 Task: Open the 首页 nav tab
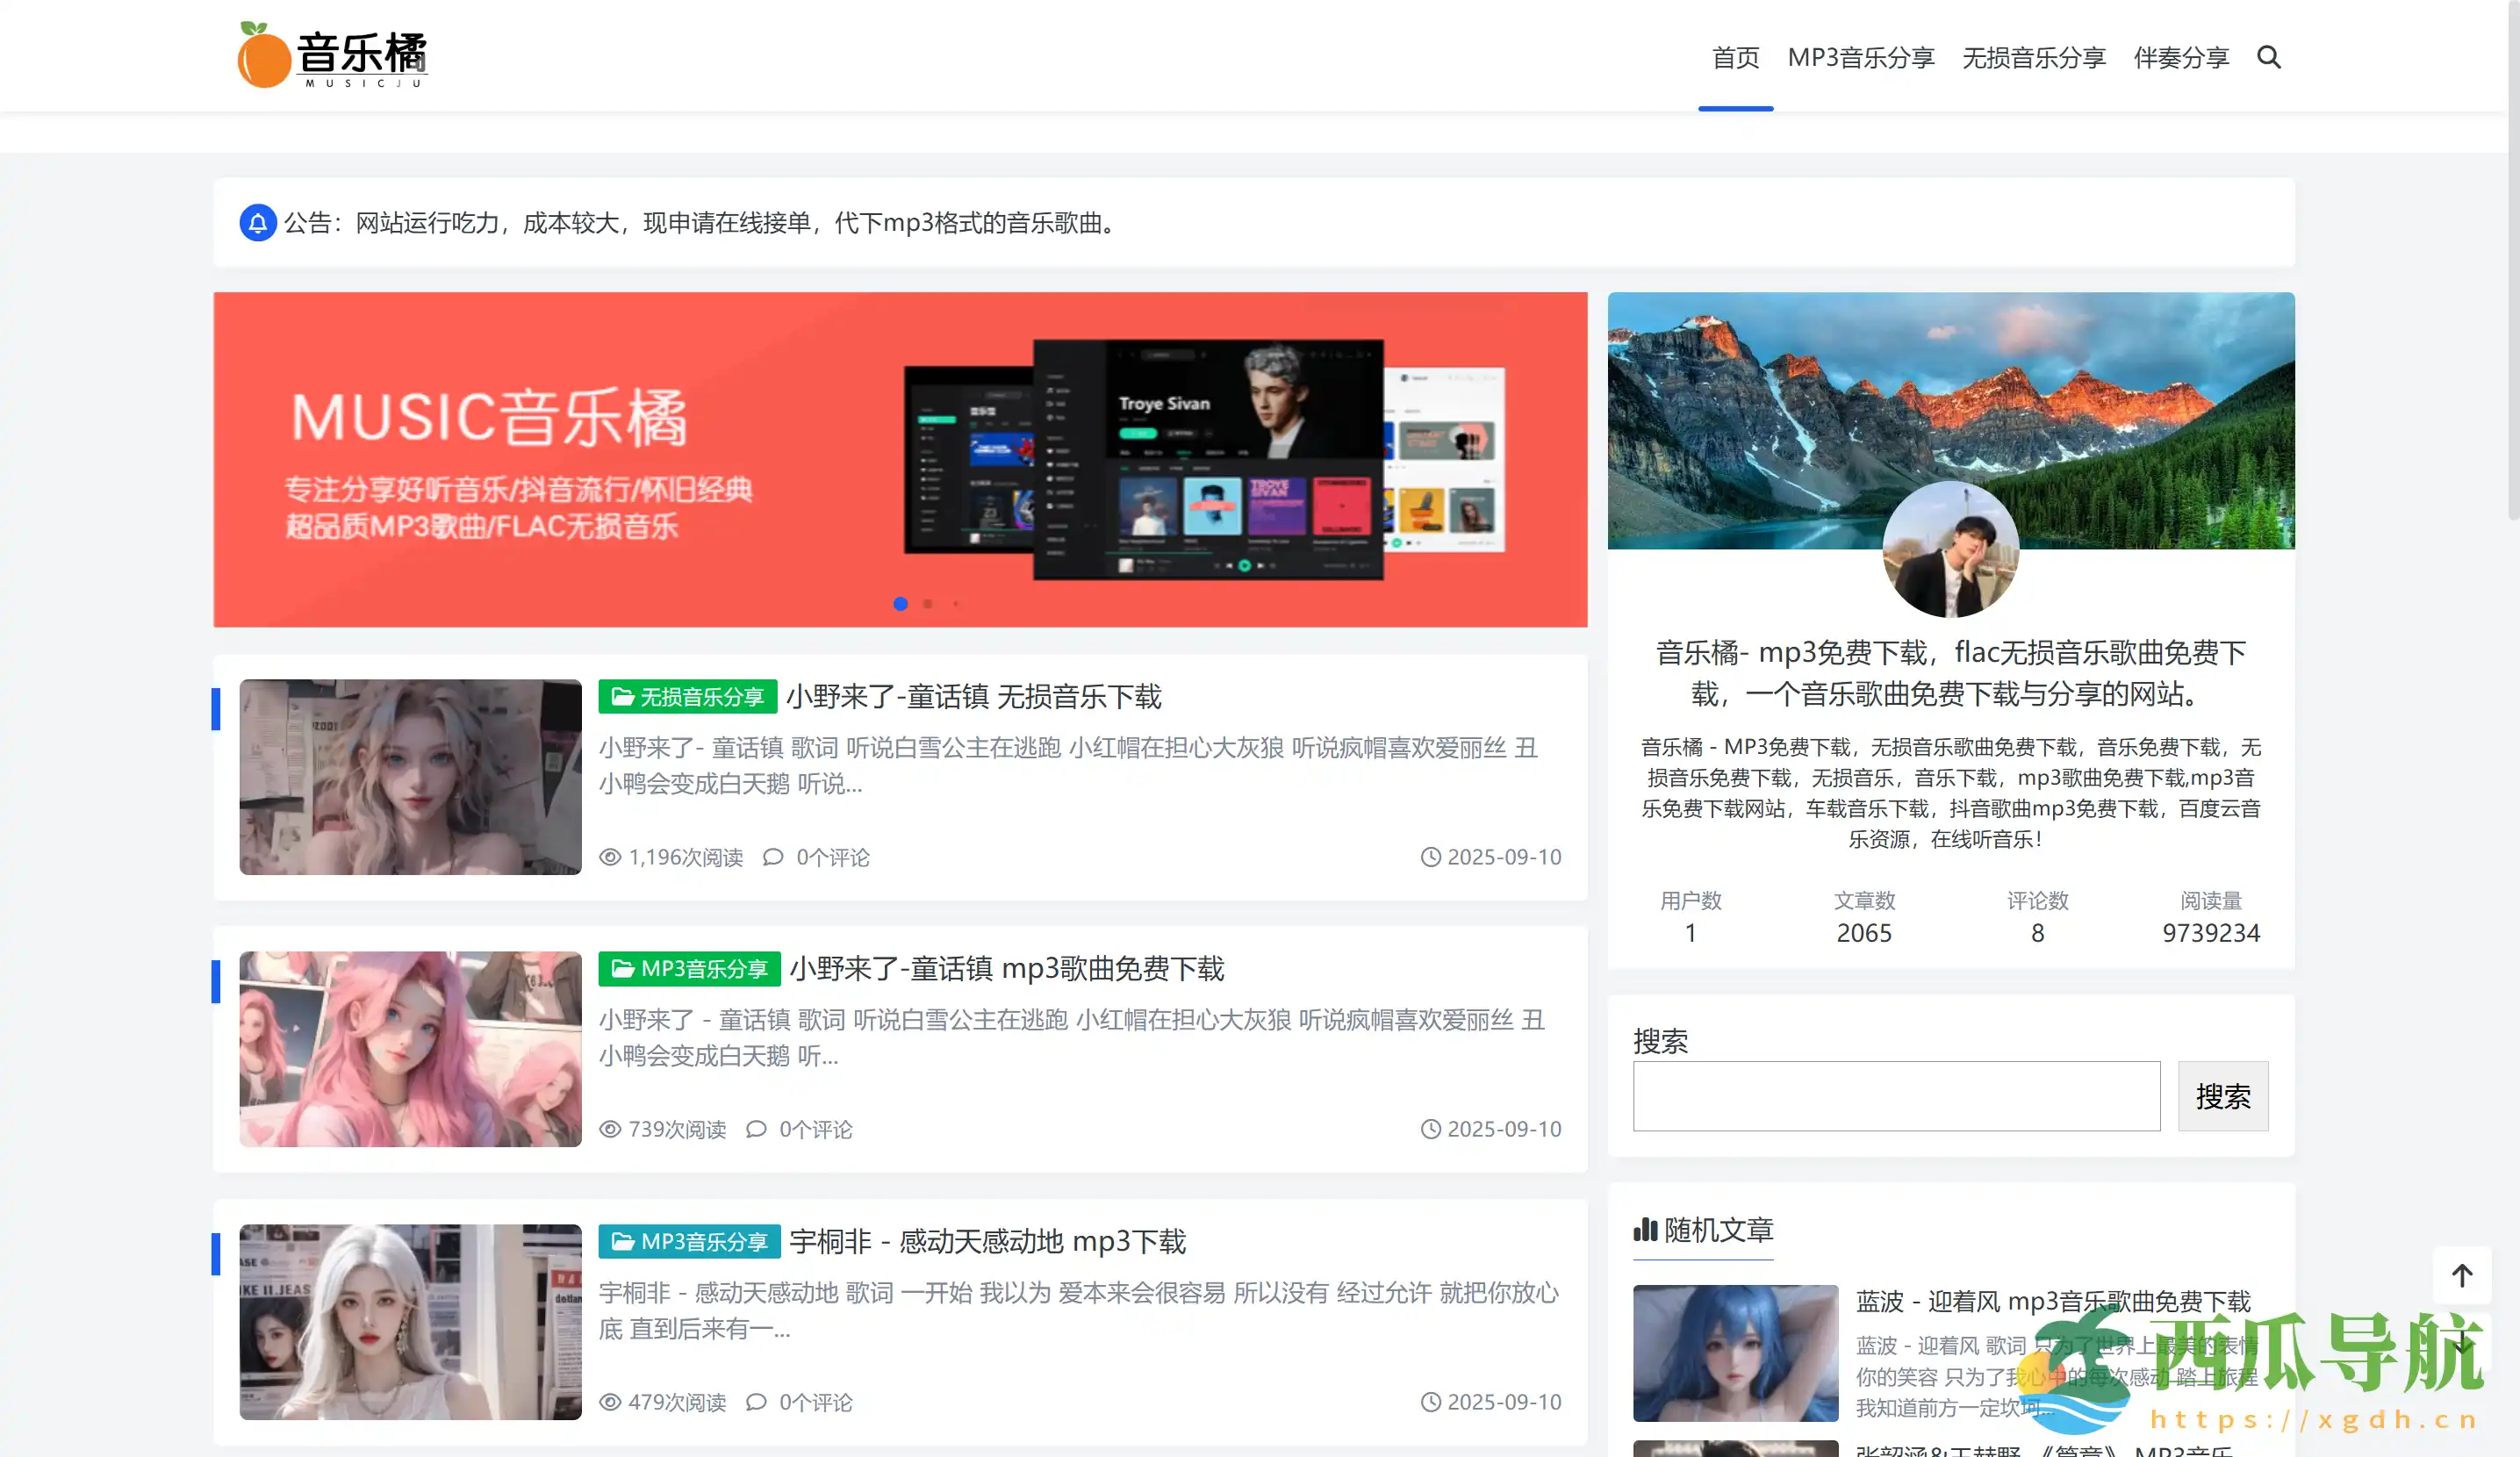[x=1735, y=57]
